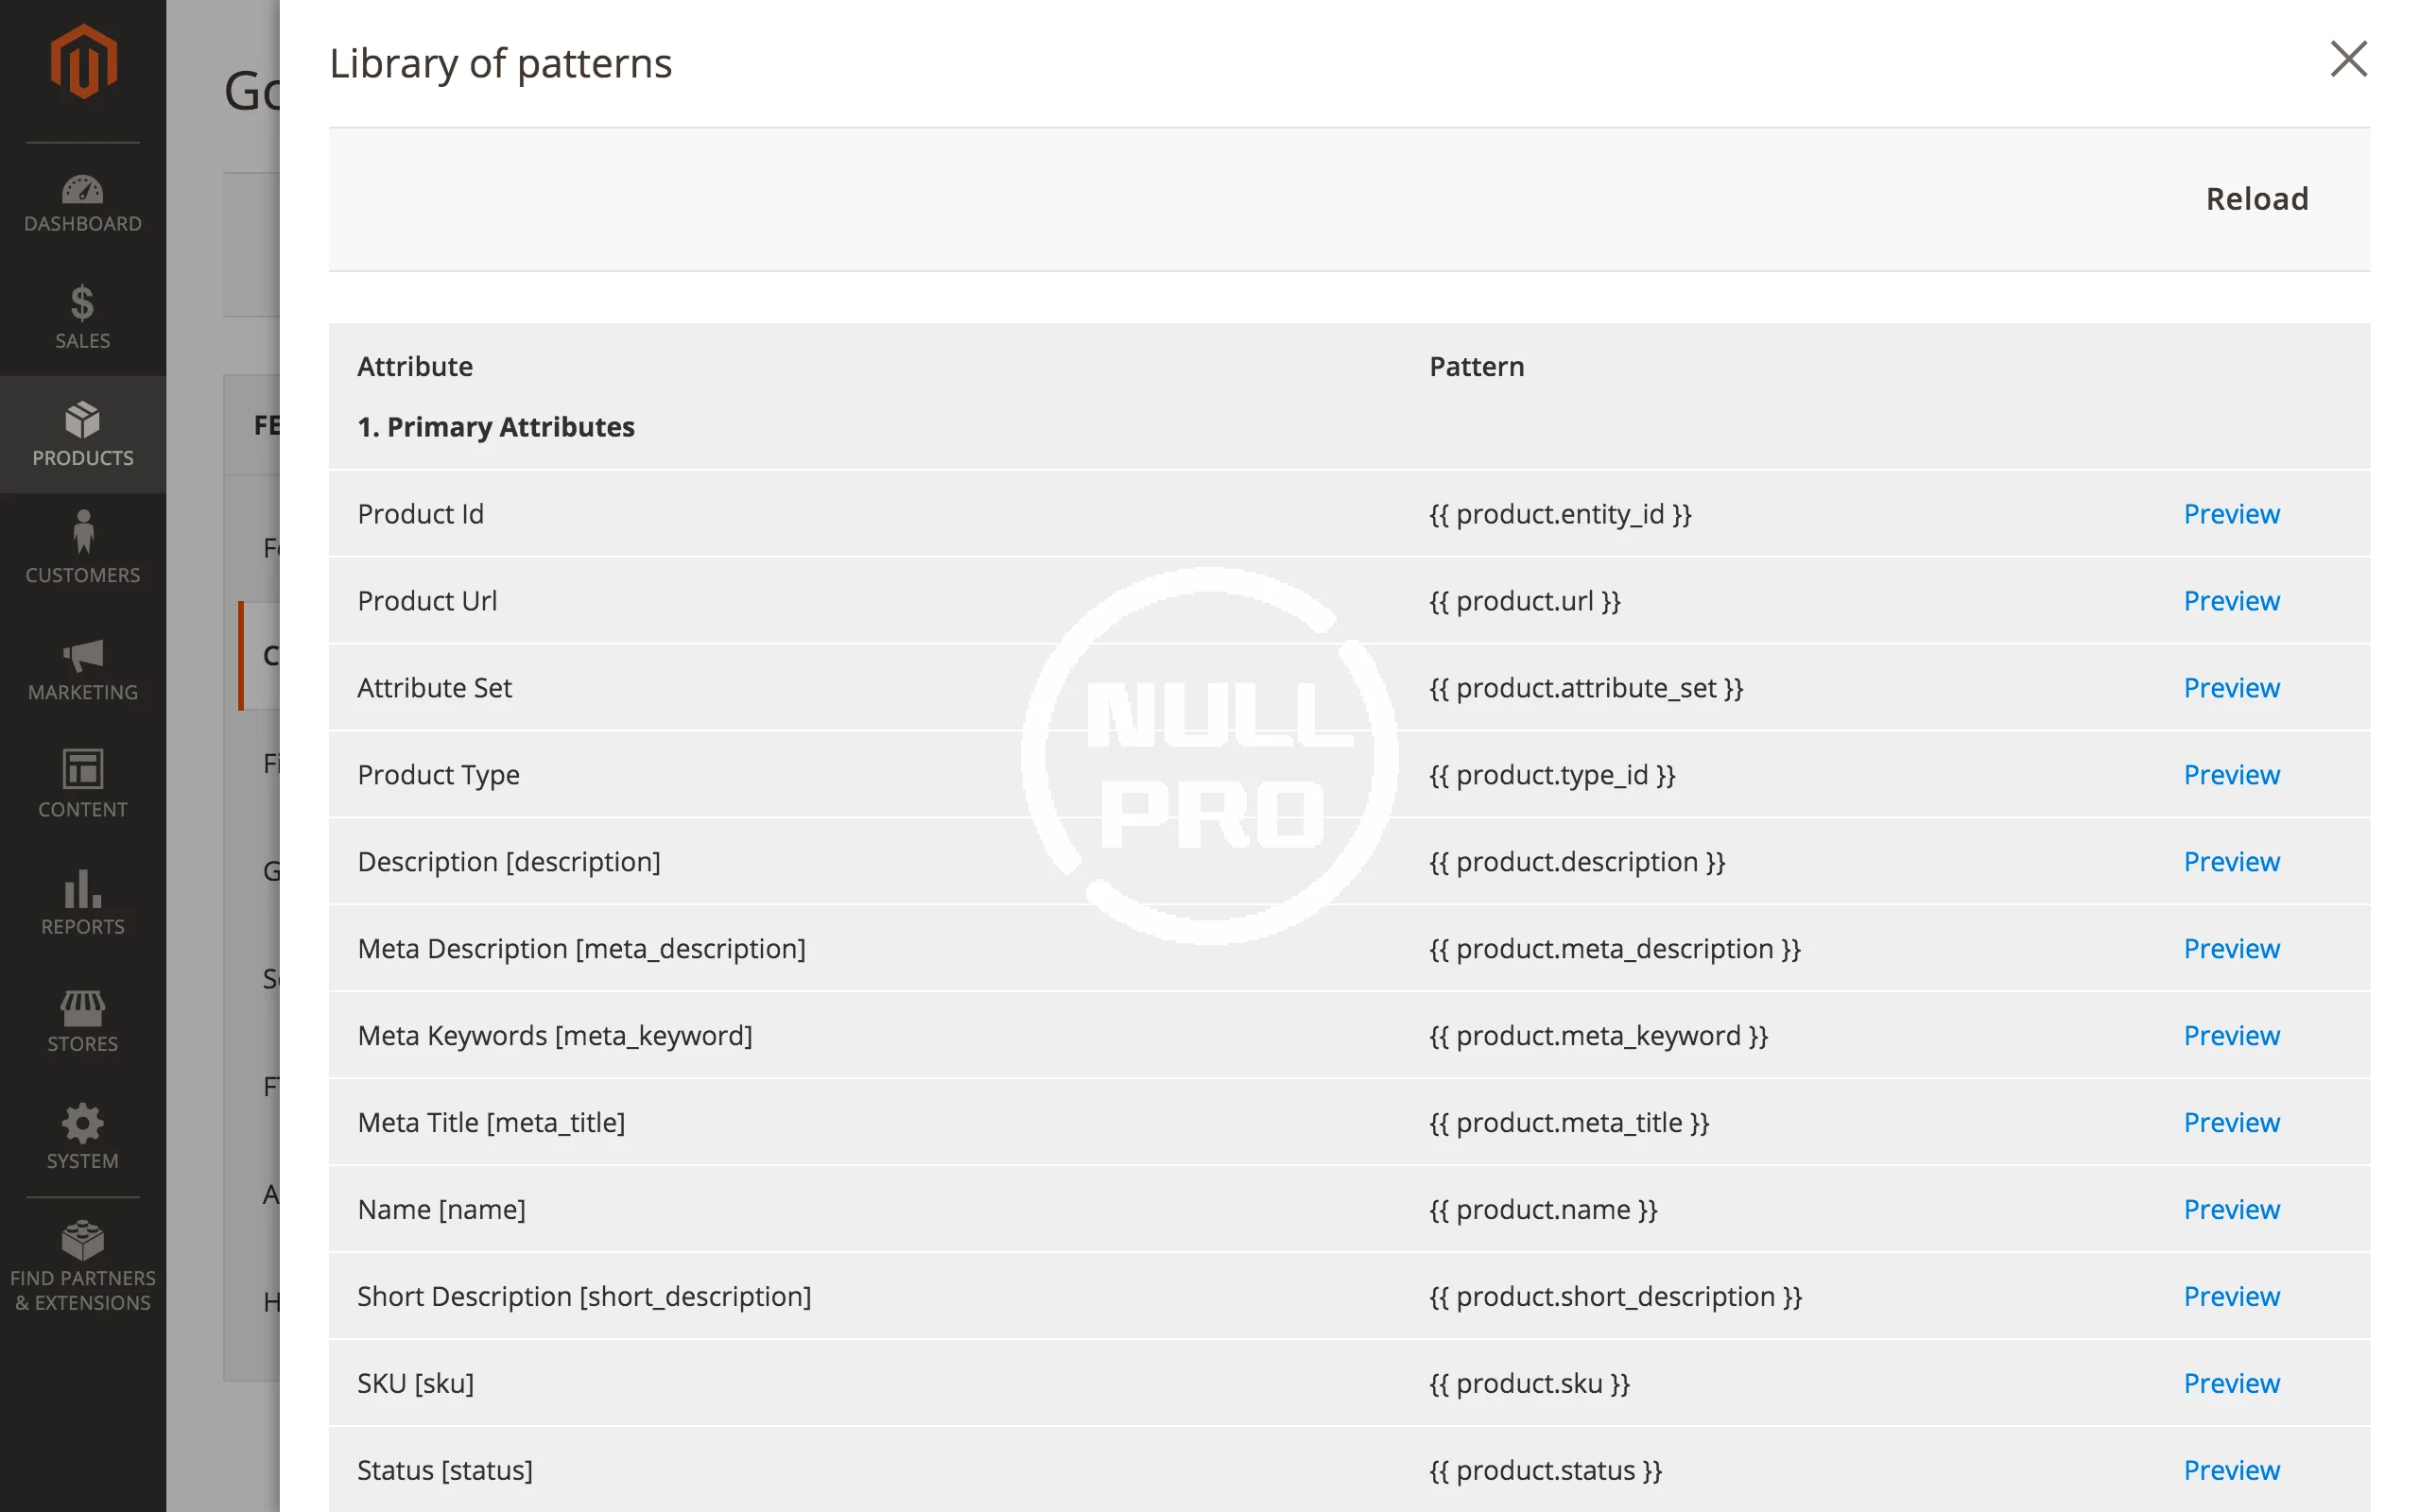
Task: Click the Reload button
Action: click(x=2256, y=199)
